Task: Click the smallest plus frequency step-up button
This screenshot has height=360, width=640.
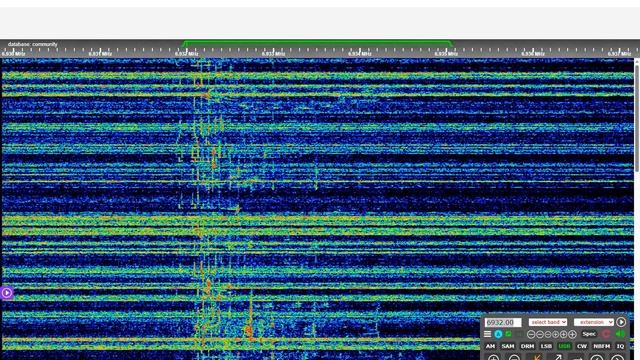Action: pyautogui.click(x=556, y=334)
